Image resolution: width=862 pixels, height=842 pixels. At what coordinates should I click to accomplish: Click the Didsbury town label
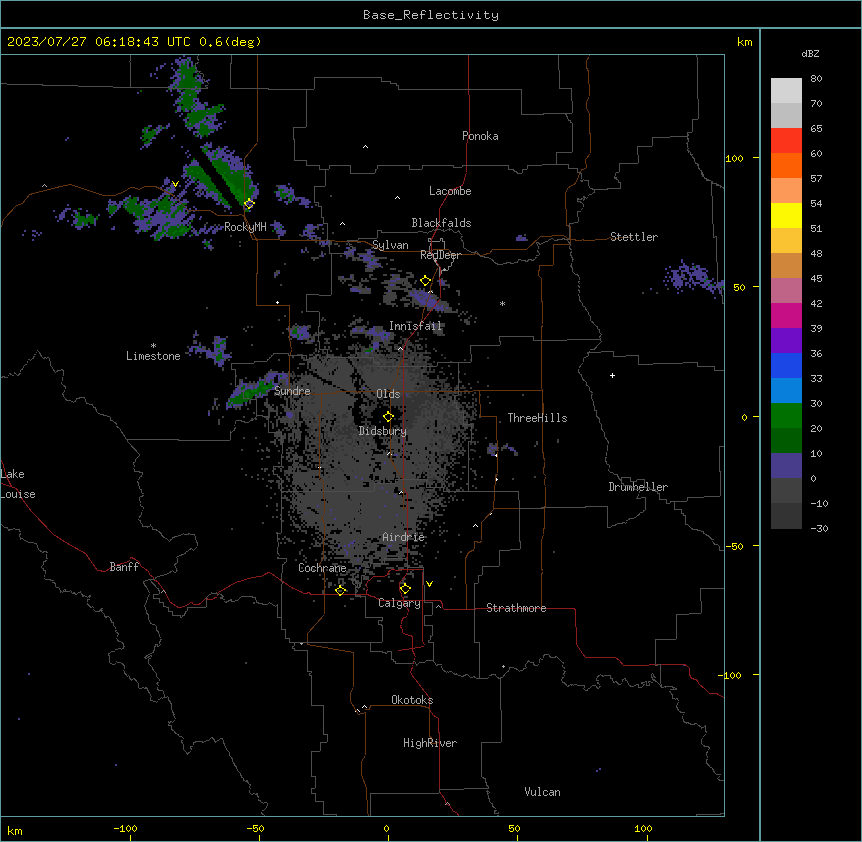click(383, 431)
